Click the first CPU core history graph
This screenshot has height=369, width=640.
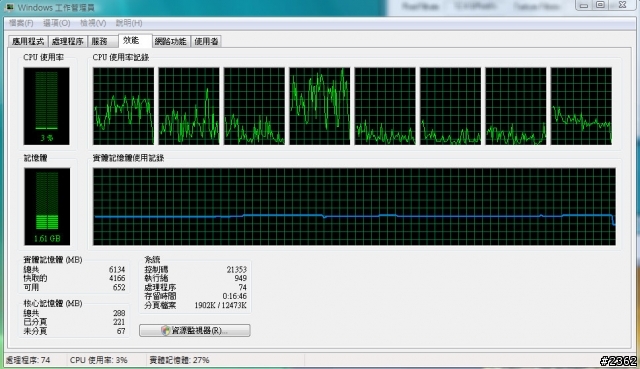124,106
